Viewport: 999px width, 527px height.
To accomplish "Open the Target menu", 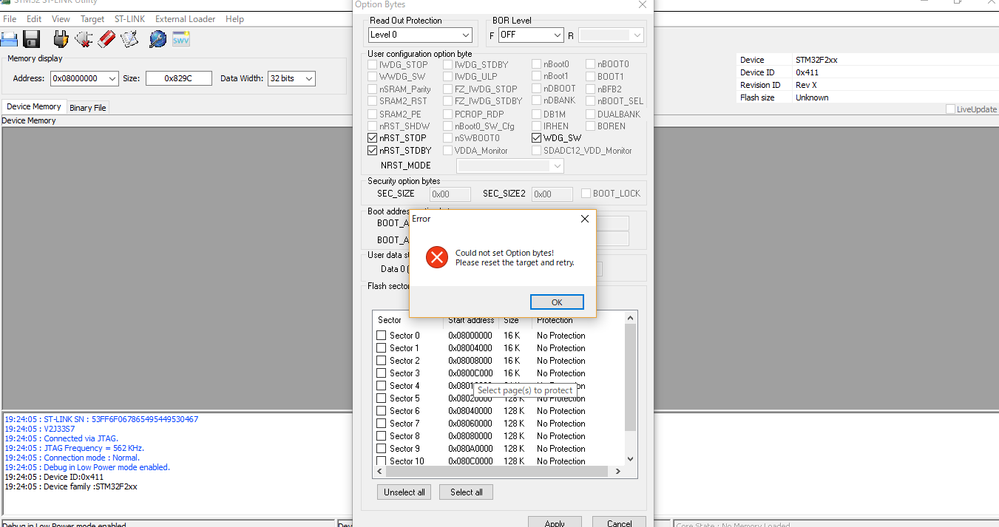I will pos(92,19).
